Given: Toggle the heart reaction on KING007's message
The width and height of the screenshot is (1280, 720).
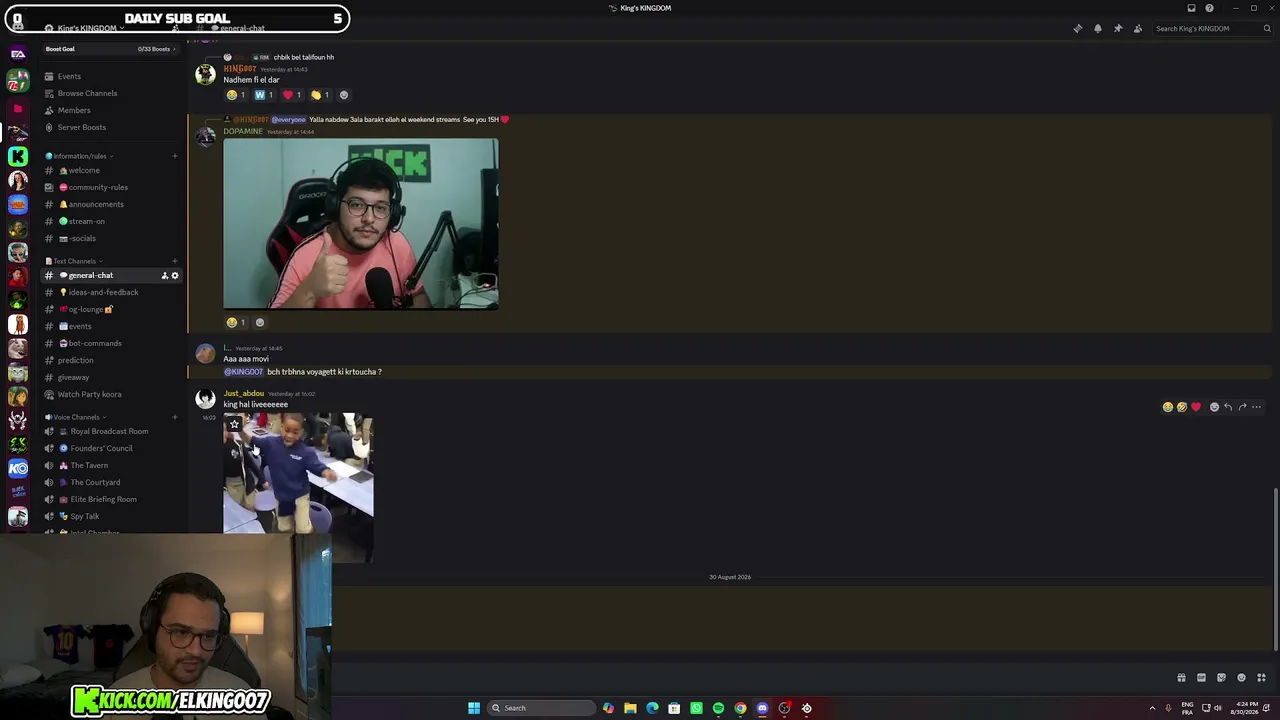Looking at the screenshot, I should coord(292,95).
